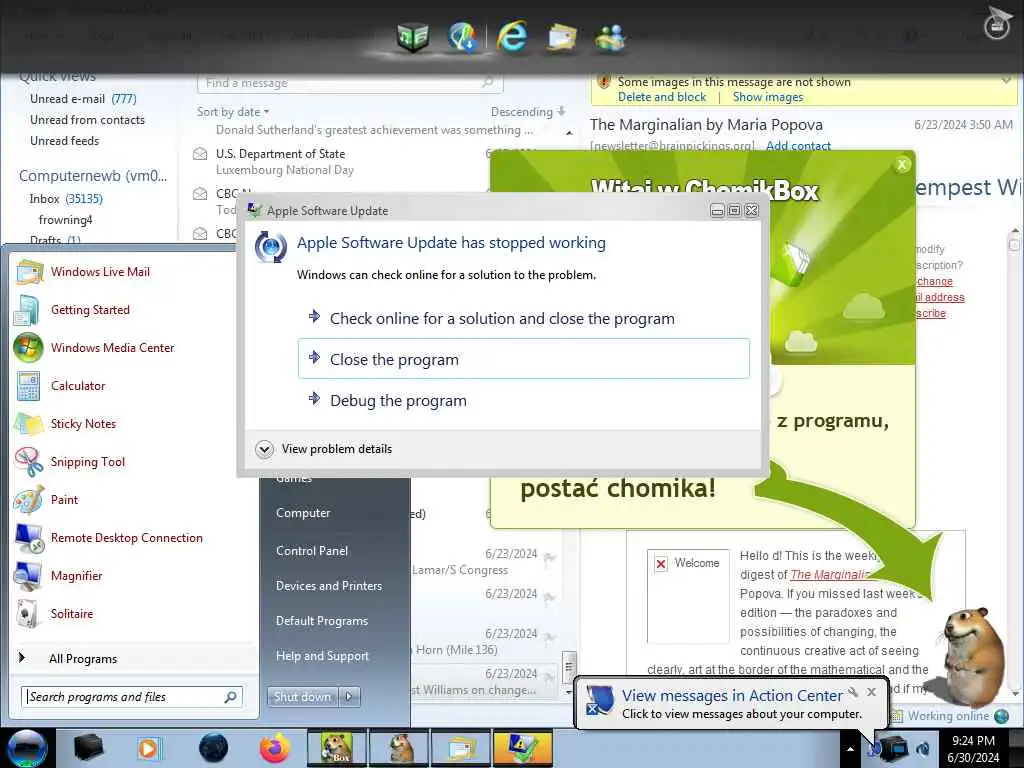Click the Show images link
This screenshot has height=768, width=1024.
click(768, 97)
